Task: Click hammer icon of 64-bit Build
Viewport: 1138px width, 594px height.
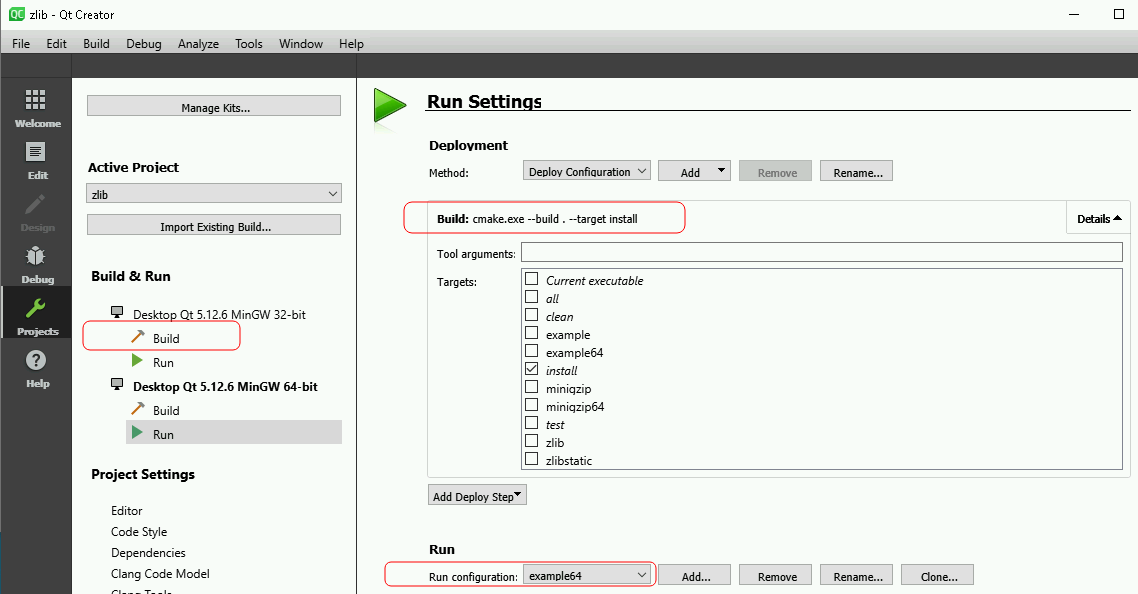Action: tap(138, 409)
